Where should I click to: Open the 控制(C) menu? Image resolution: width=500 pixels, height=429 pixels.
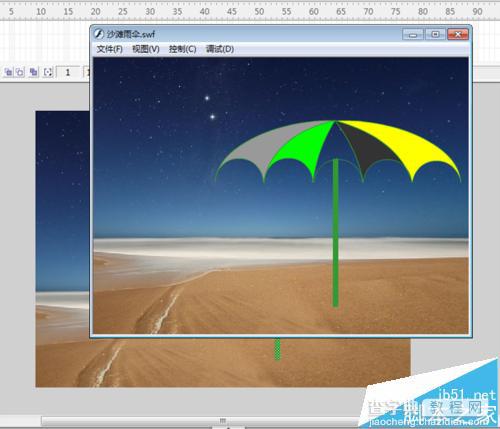coord(182,49)
